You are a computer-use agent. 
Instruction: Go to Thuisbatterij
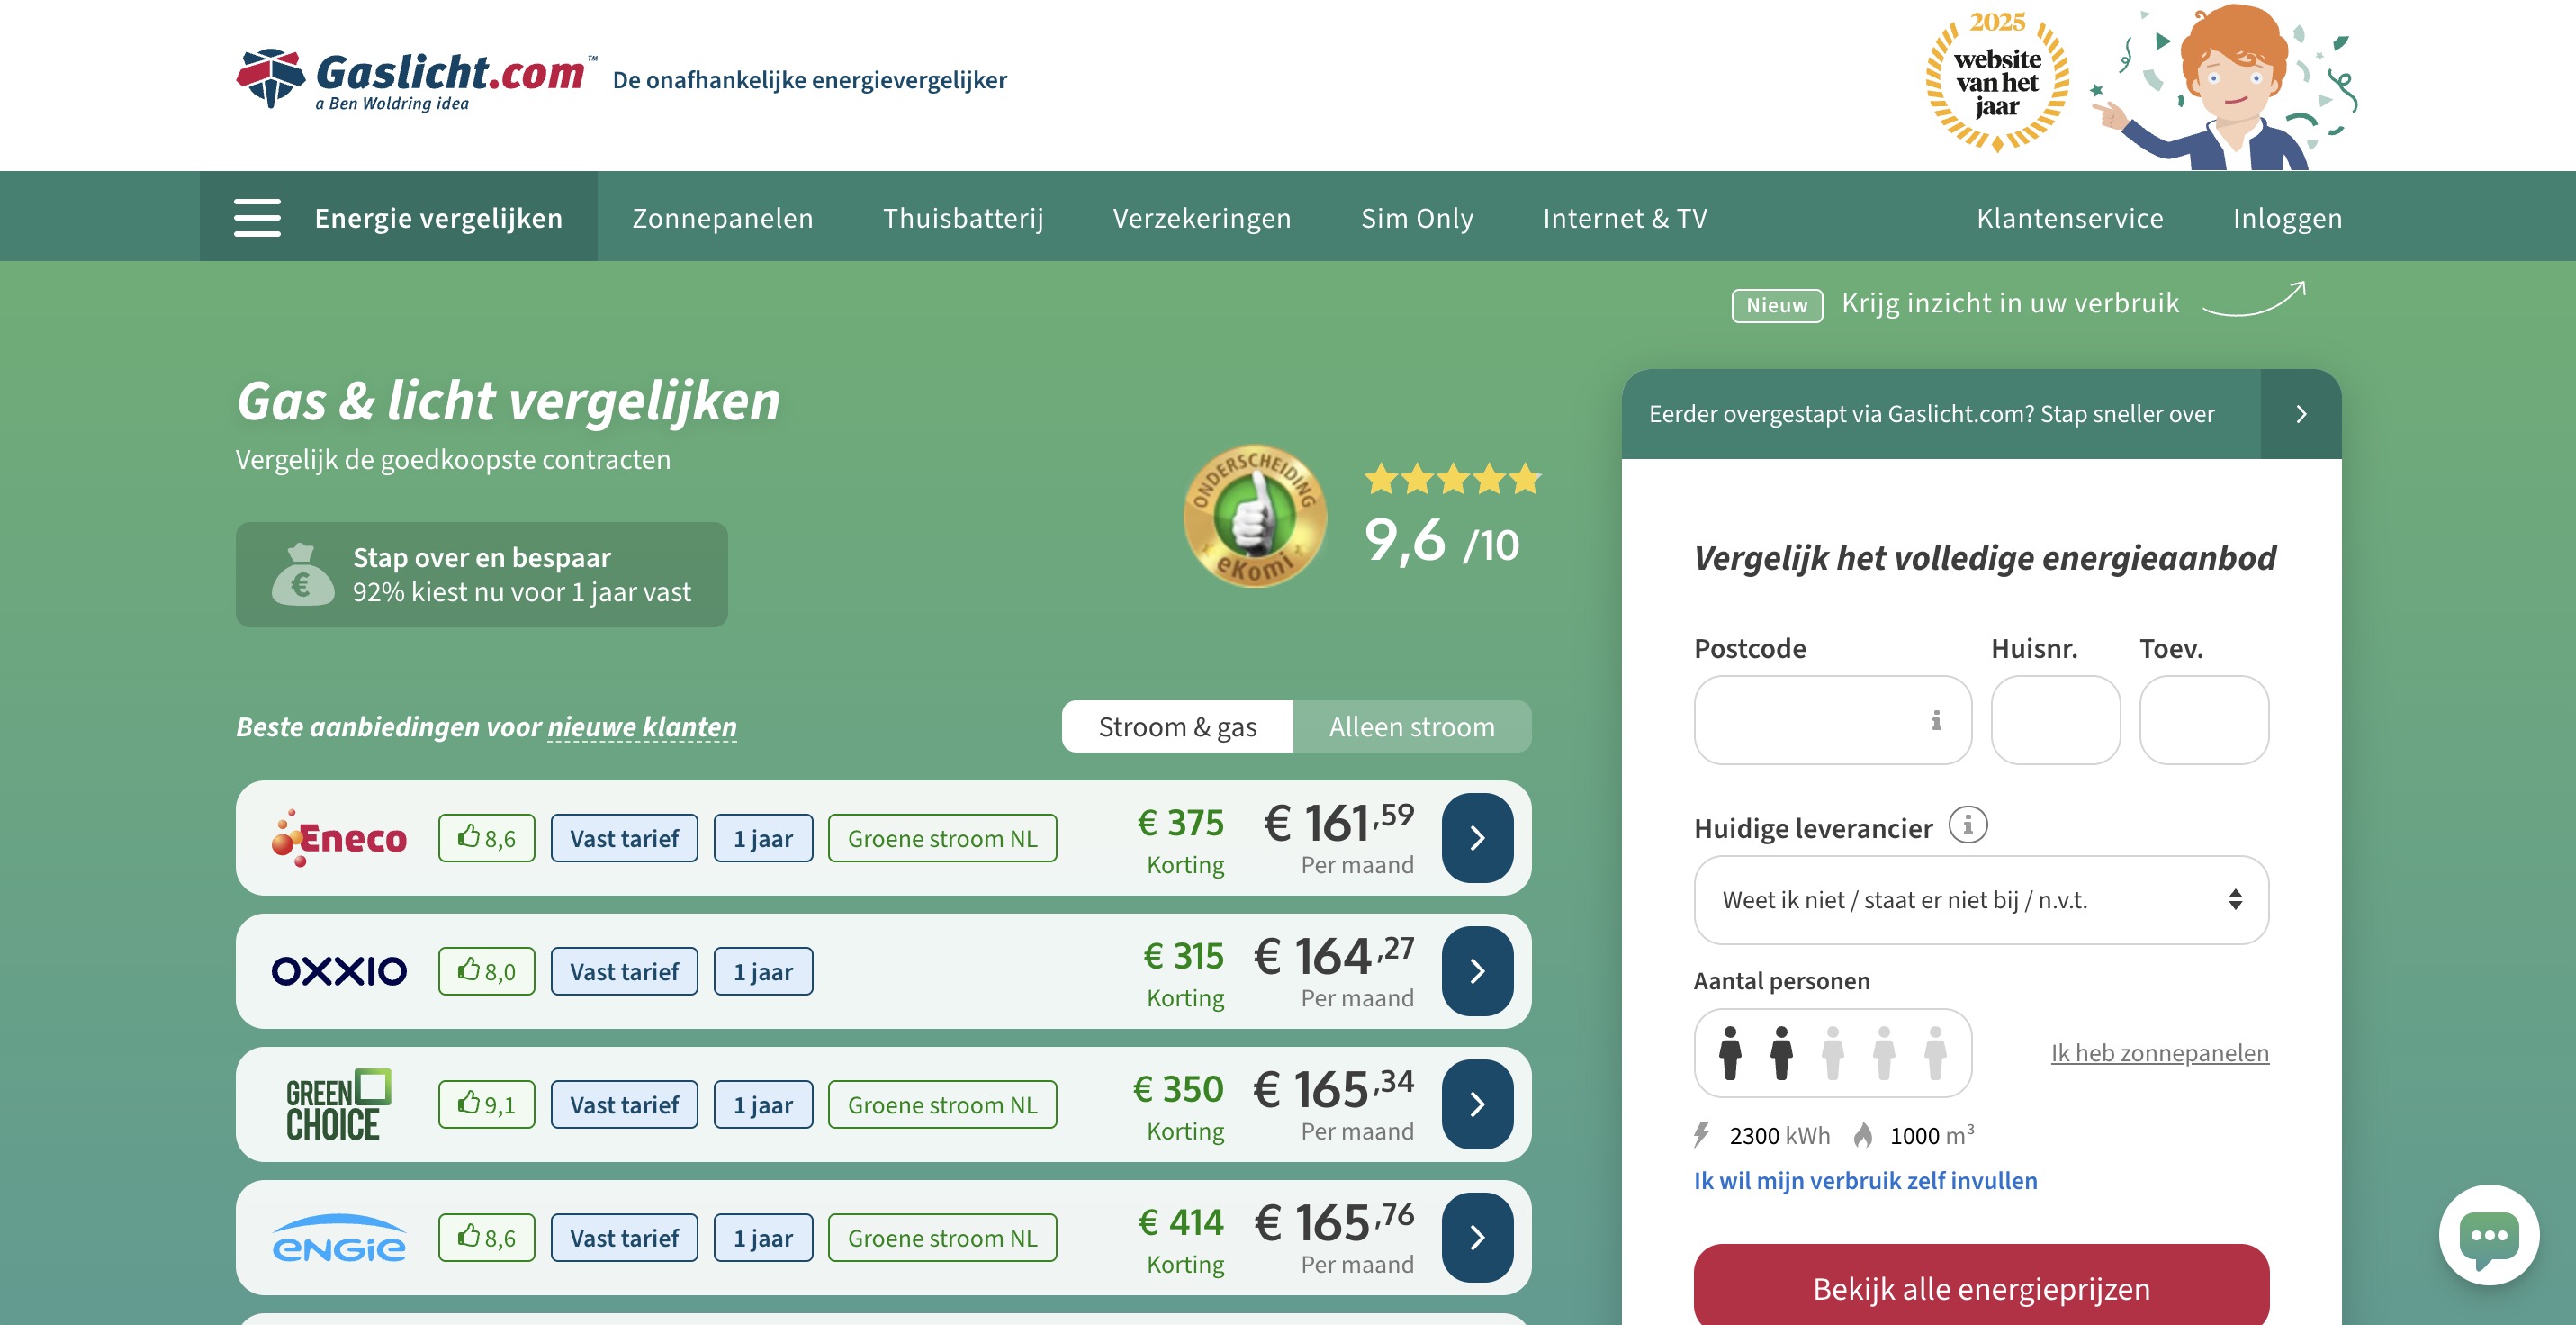(x=963, y=218)
